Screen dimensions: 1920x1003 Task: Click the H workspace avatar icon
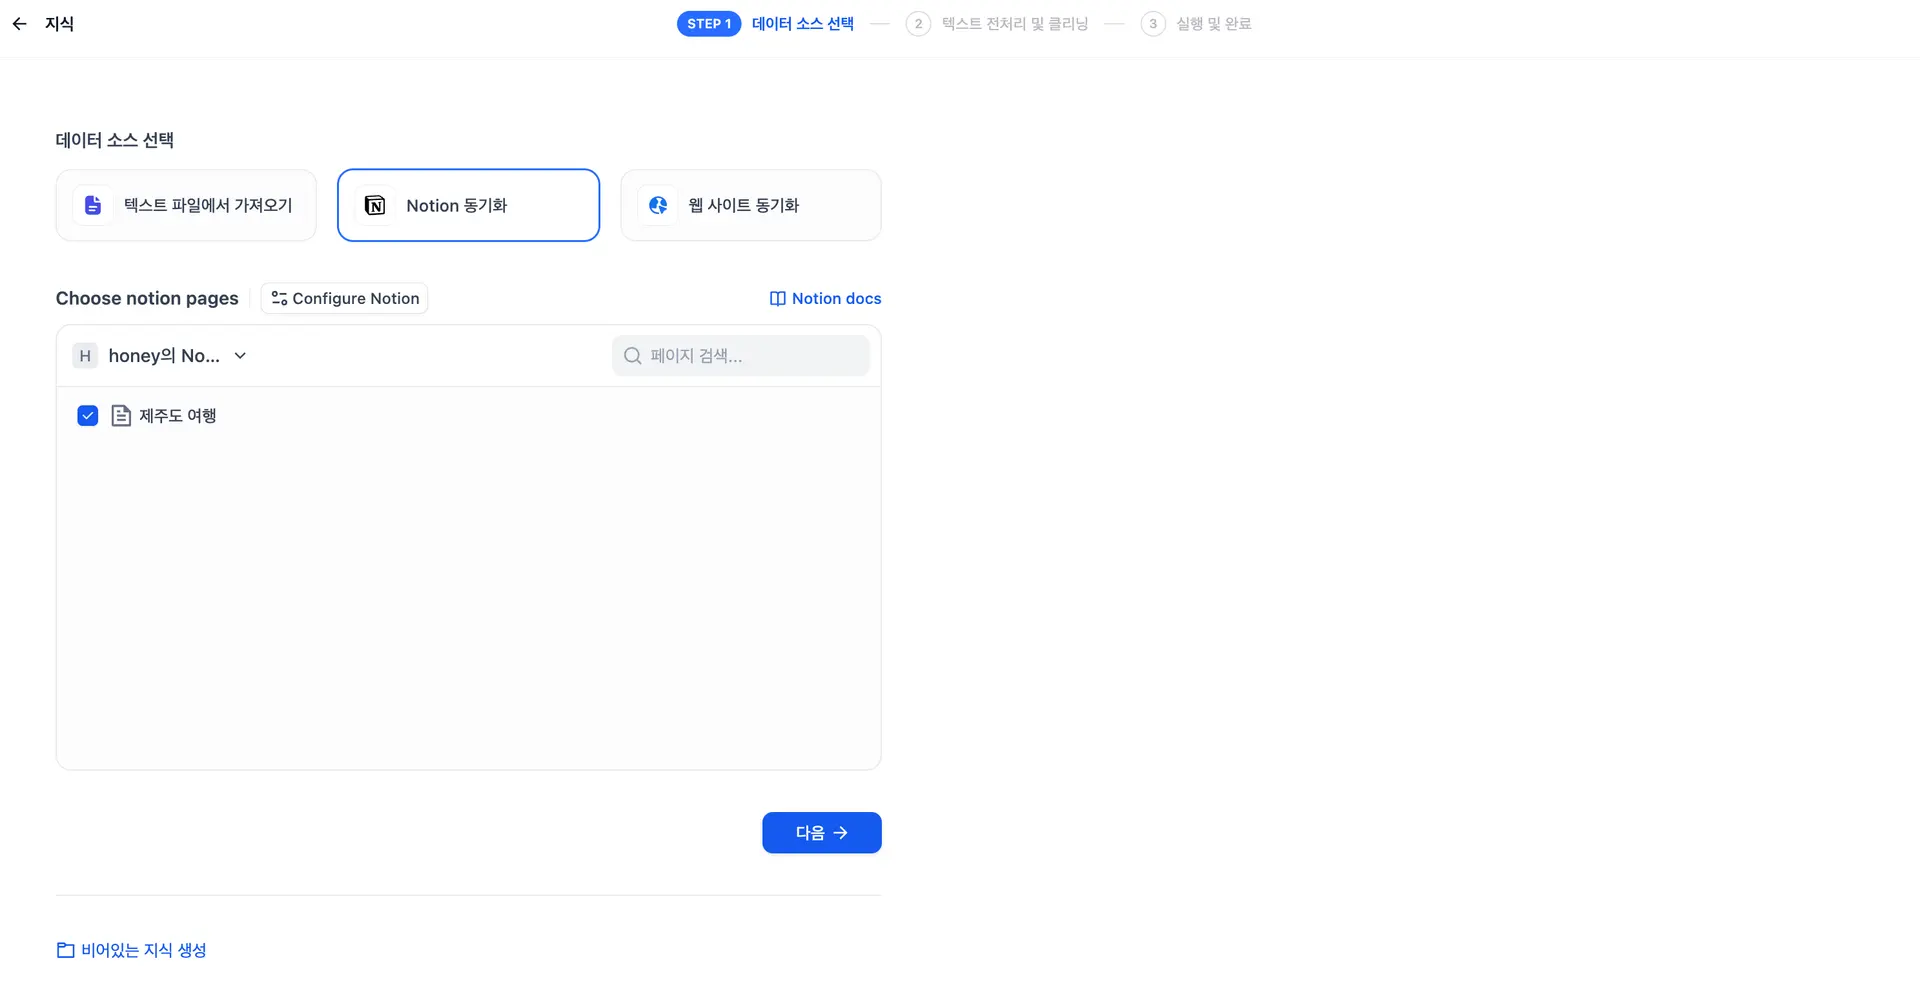click(85, 356)
